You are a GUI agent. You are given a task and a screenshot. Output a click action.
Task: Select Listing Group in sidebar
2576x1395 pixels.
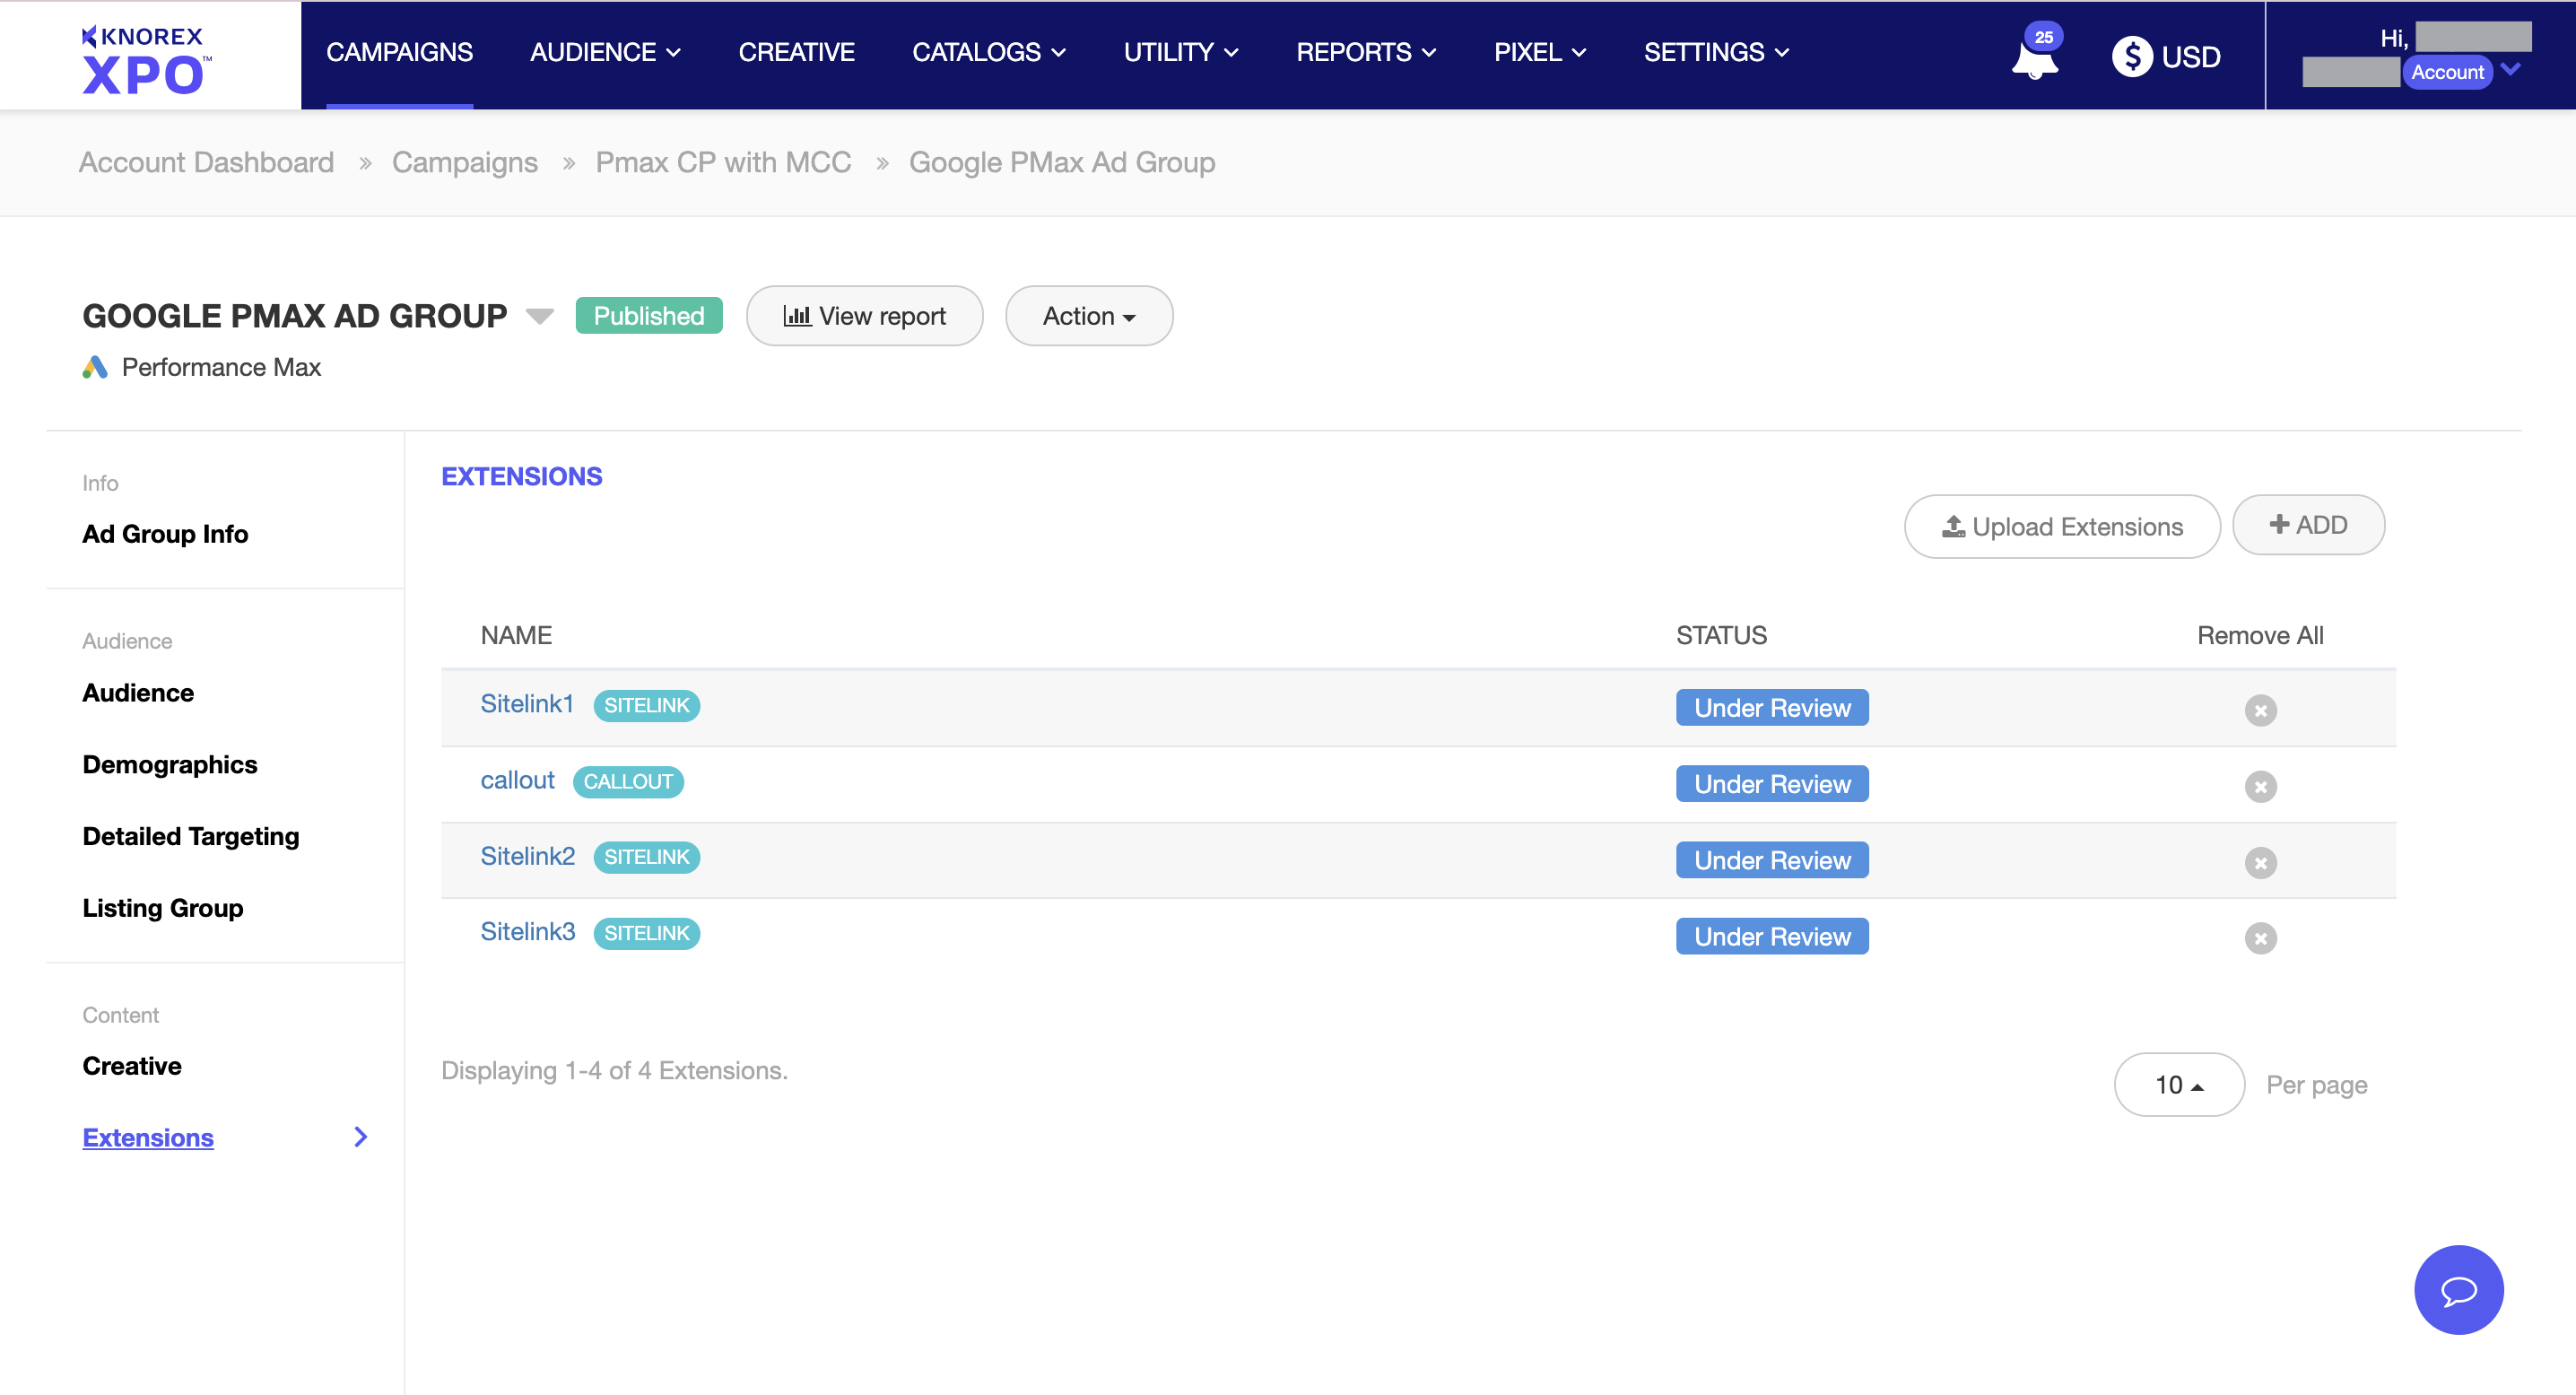tap(163, 908)
